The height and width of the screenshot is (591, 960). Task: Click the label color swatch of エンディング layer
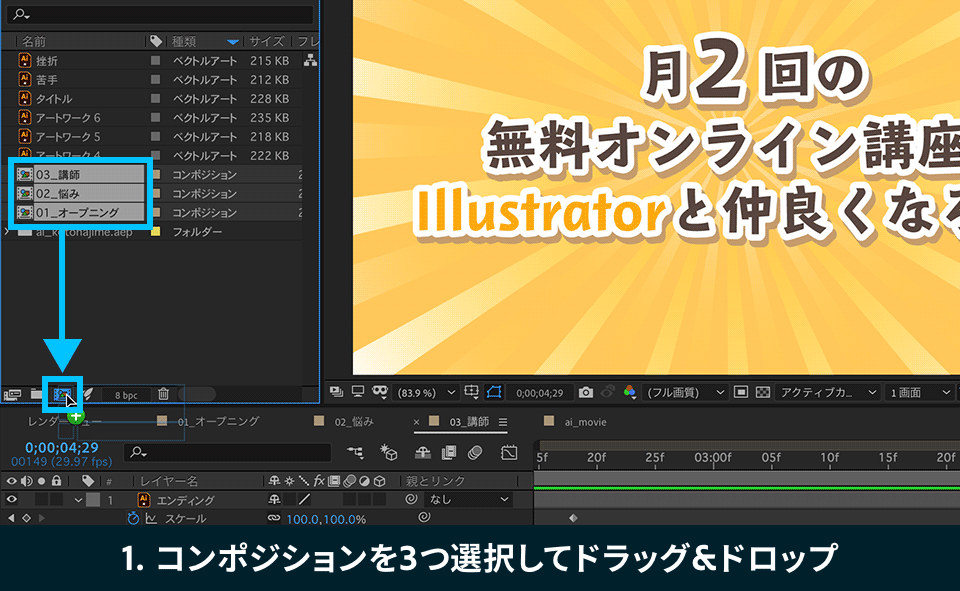point(93,500)
